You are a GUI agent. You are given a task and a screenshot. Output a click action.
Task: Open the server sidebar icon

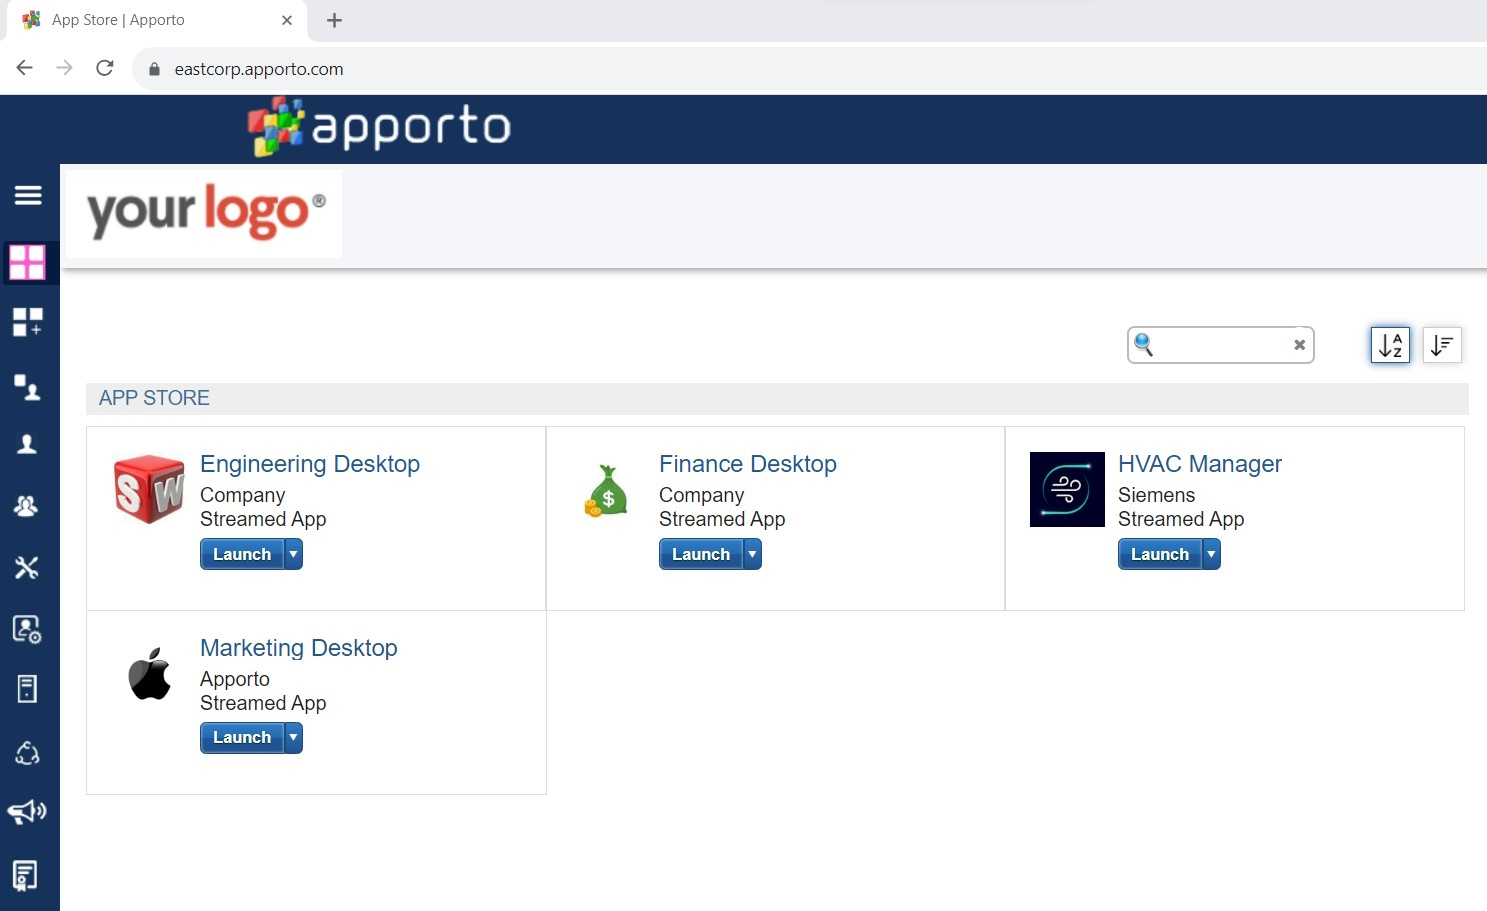tap(27, 689)
